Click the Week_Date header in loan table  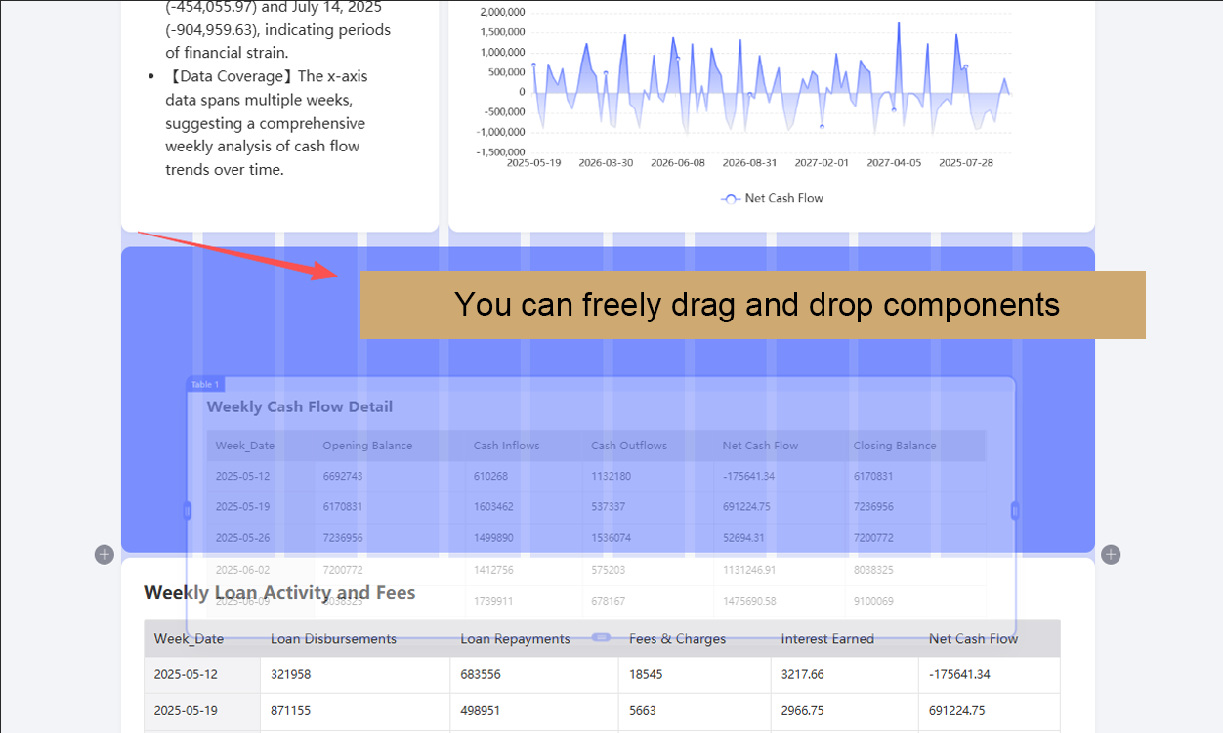click(188, 639)
